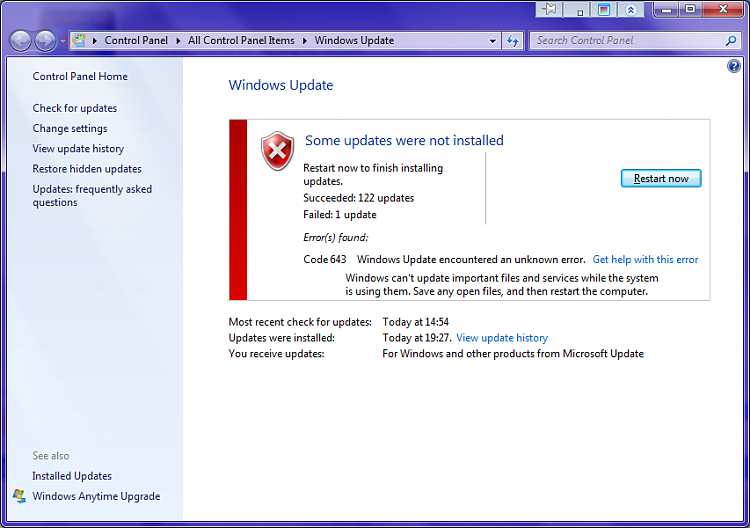Minimize the Windows Update window
The width and height of the screenshot is (750, 528).
pyautogui.click(x=666, y=9)
